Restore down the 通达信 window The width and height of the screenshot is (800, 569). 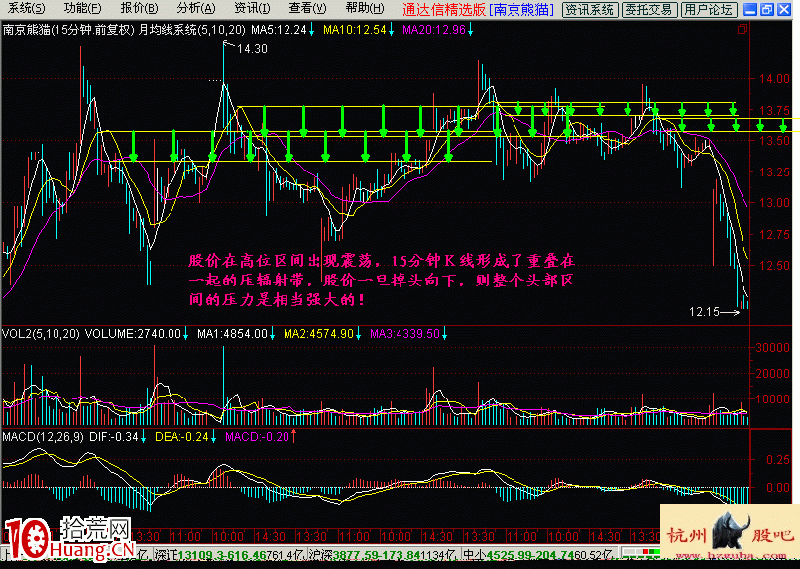click(767, 9)
